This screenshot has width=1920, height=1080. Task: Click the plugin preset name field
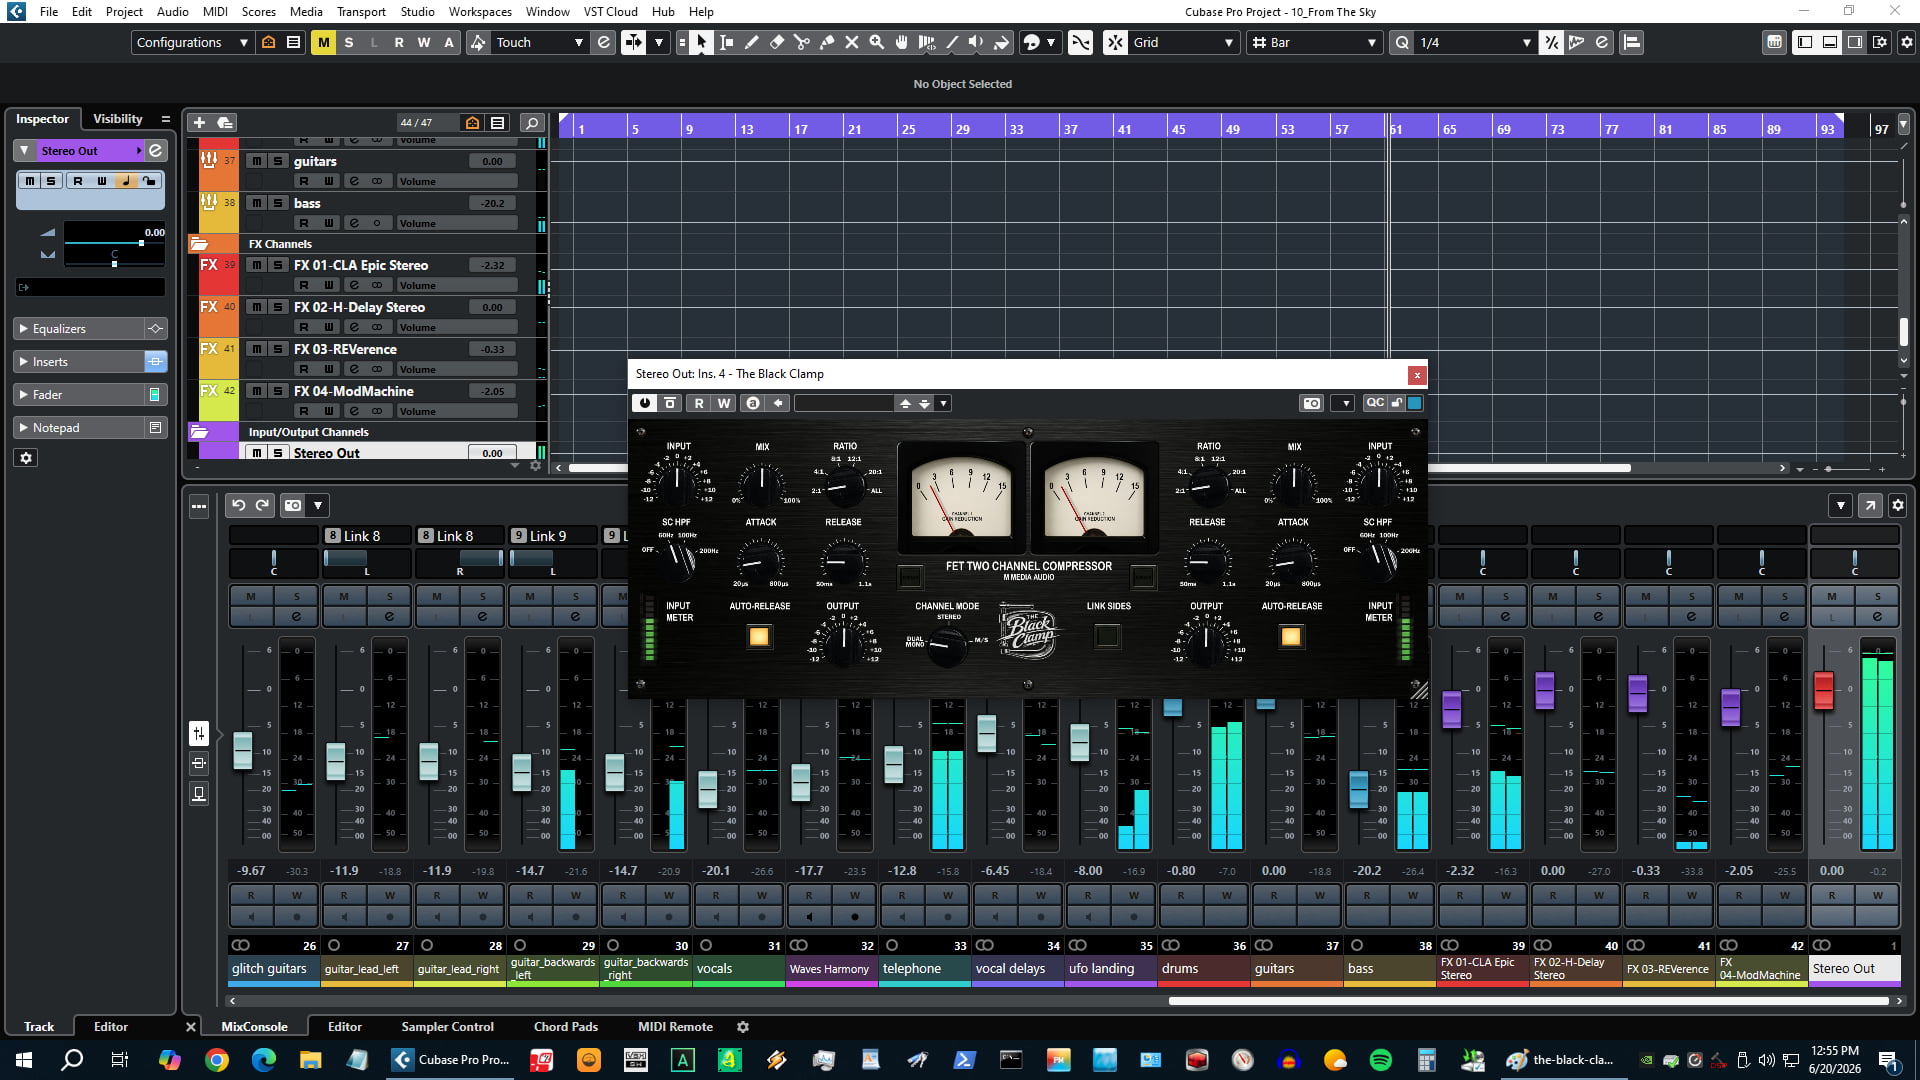(x=843, y=403)
